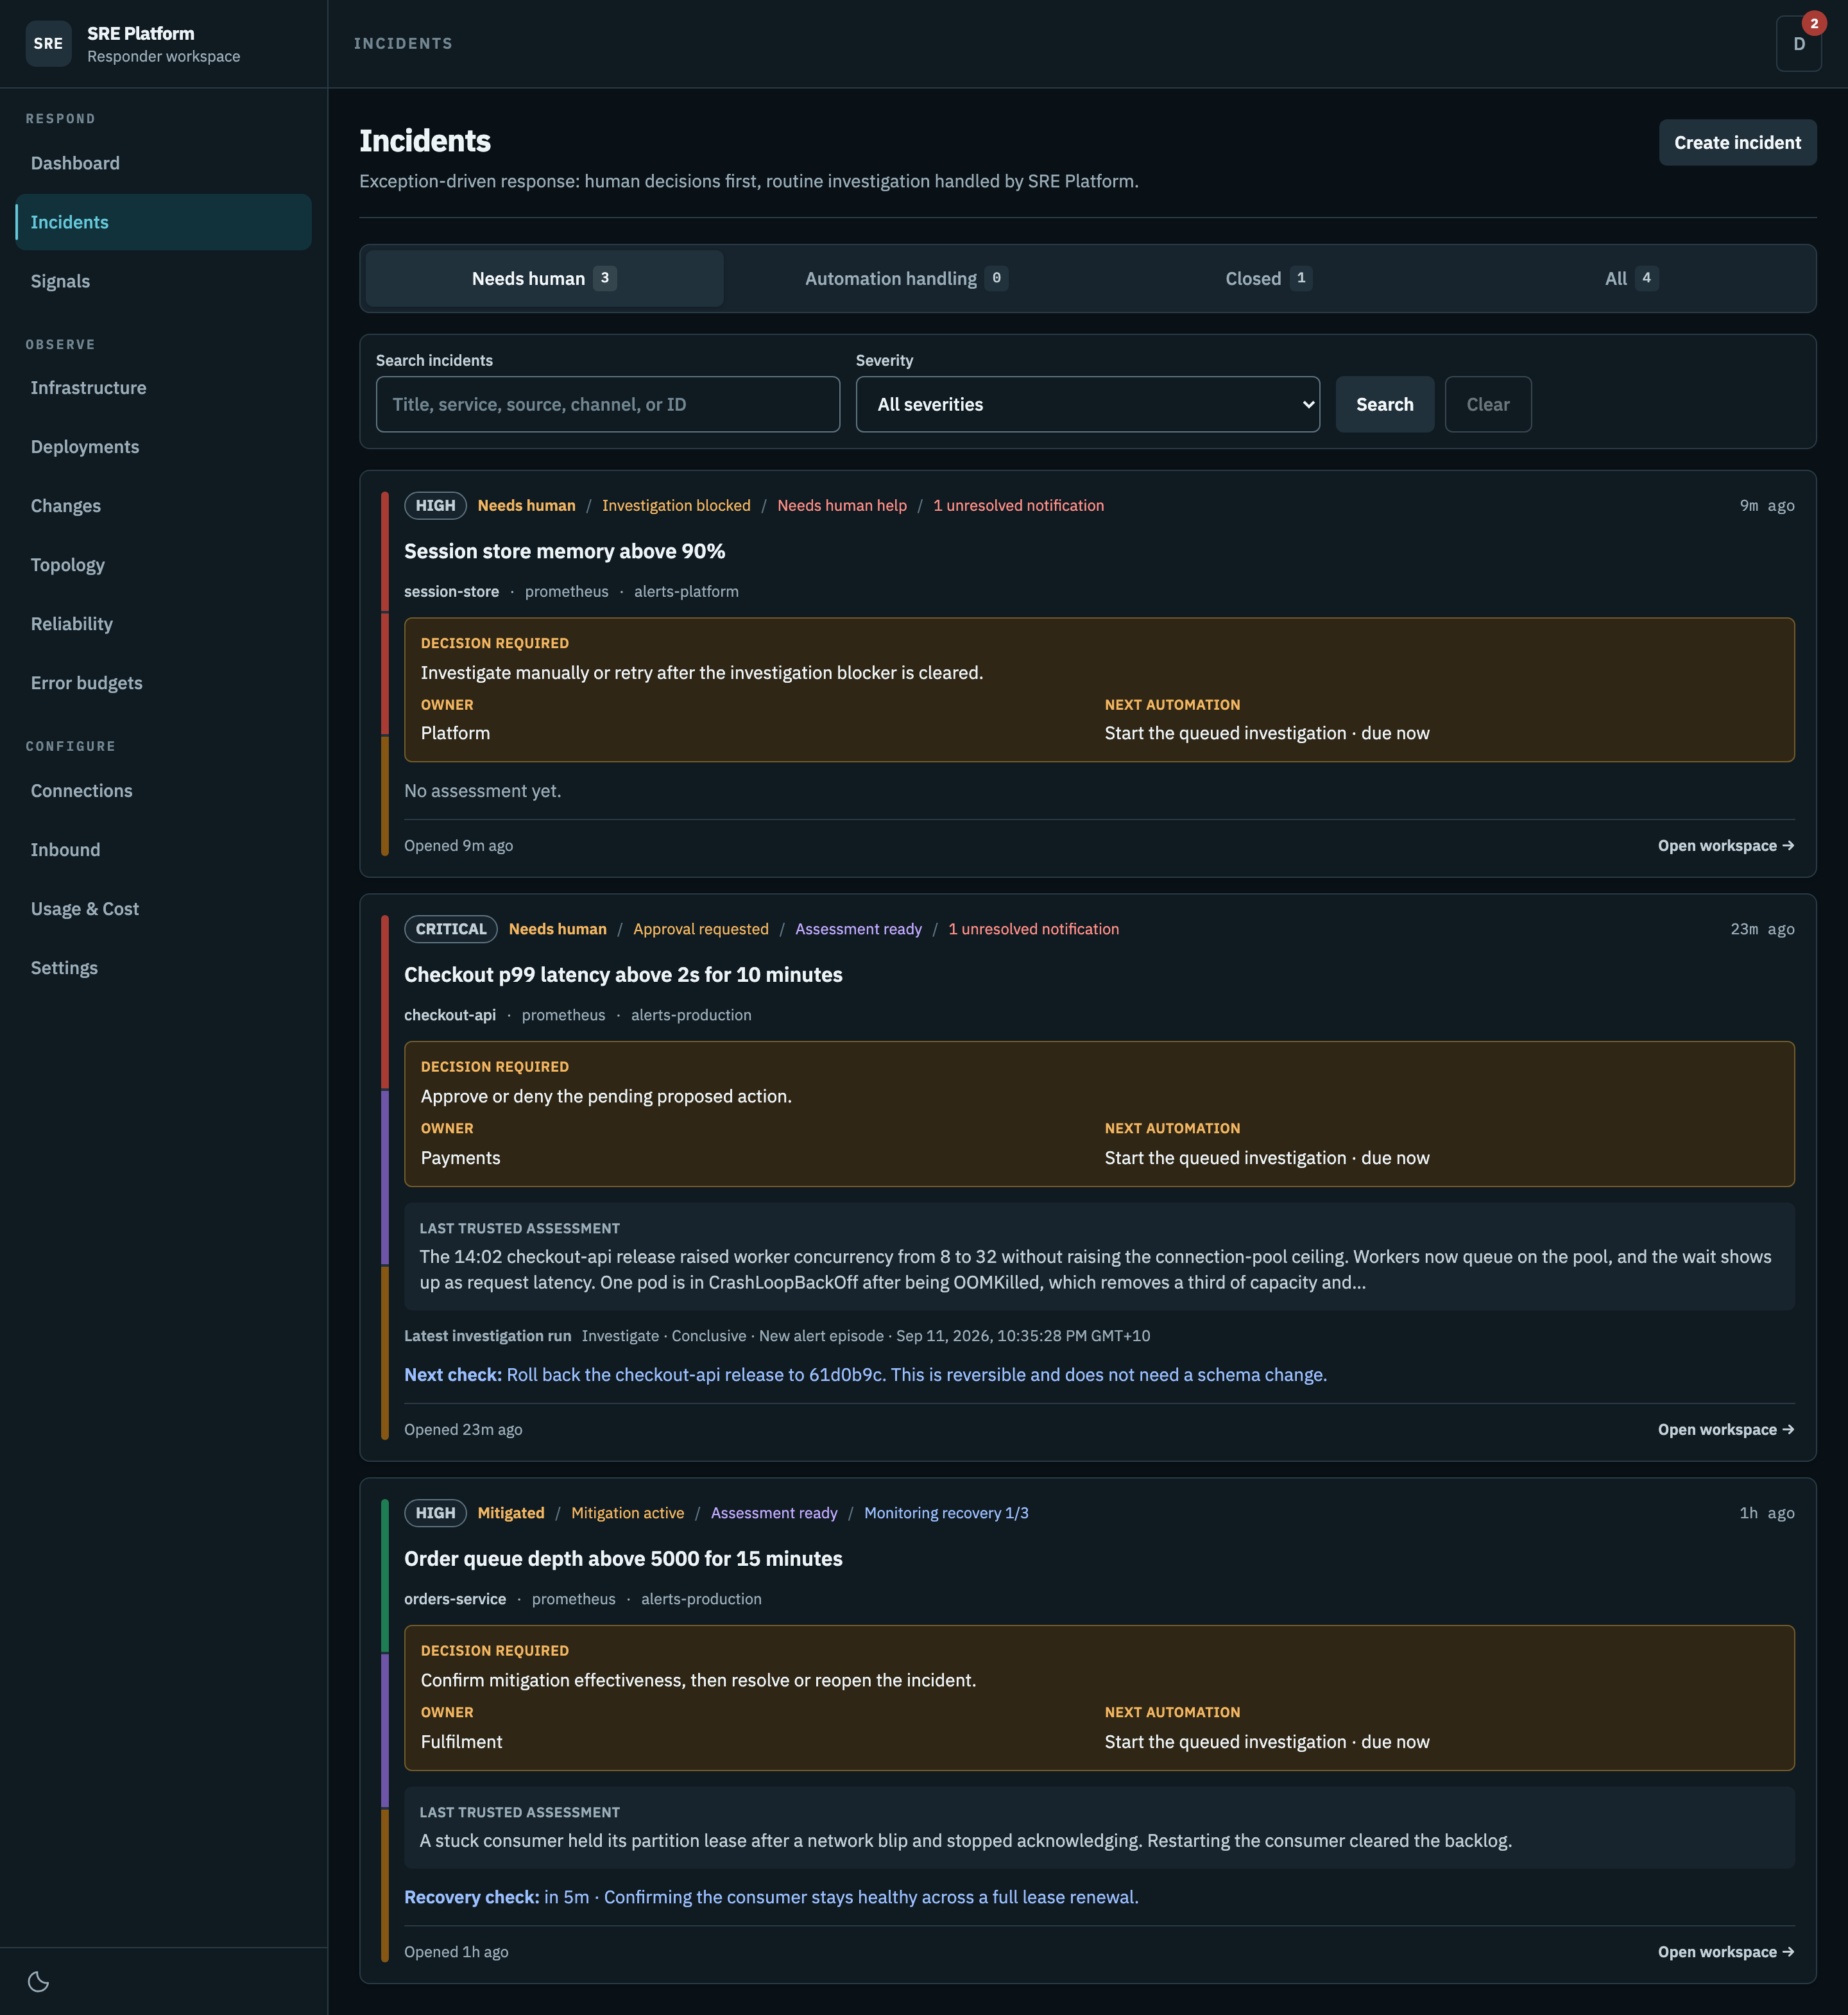Go to Signals
Viewport: 1848px width, 2015px height.
click(164, 281)
